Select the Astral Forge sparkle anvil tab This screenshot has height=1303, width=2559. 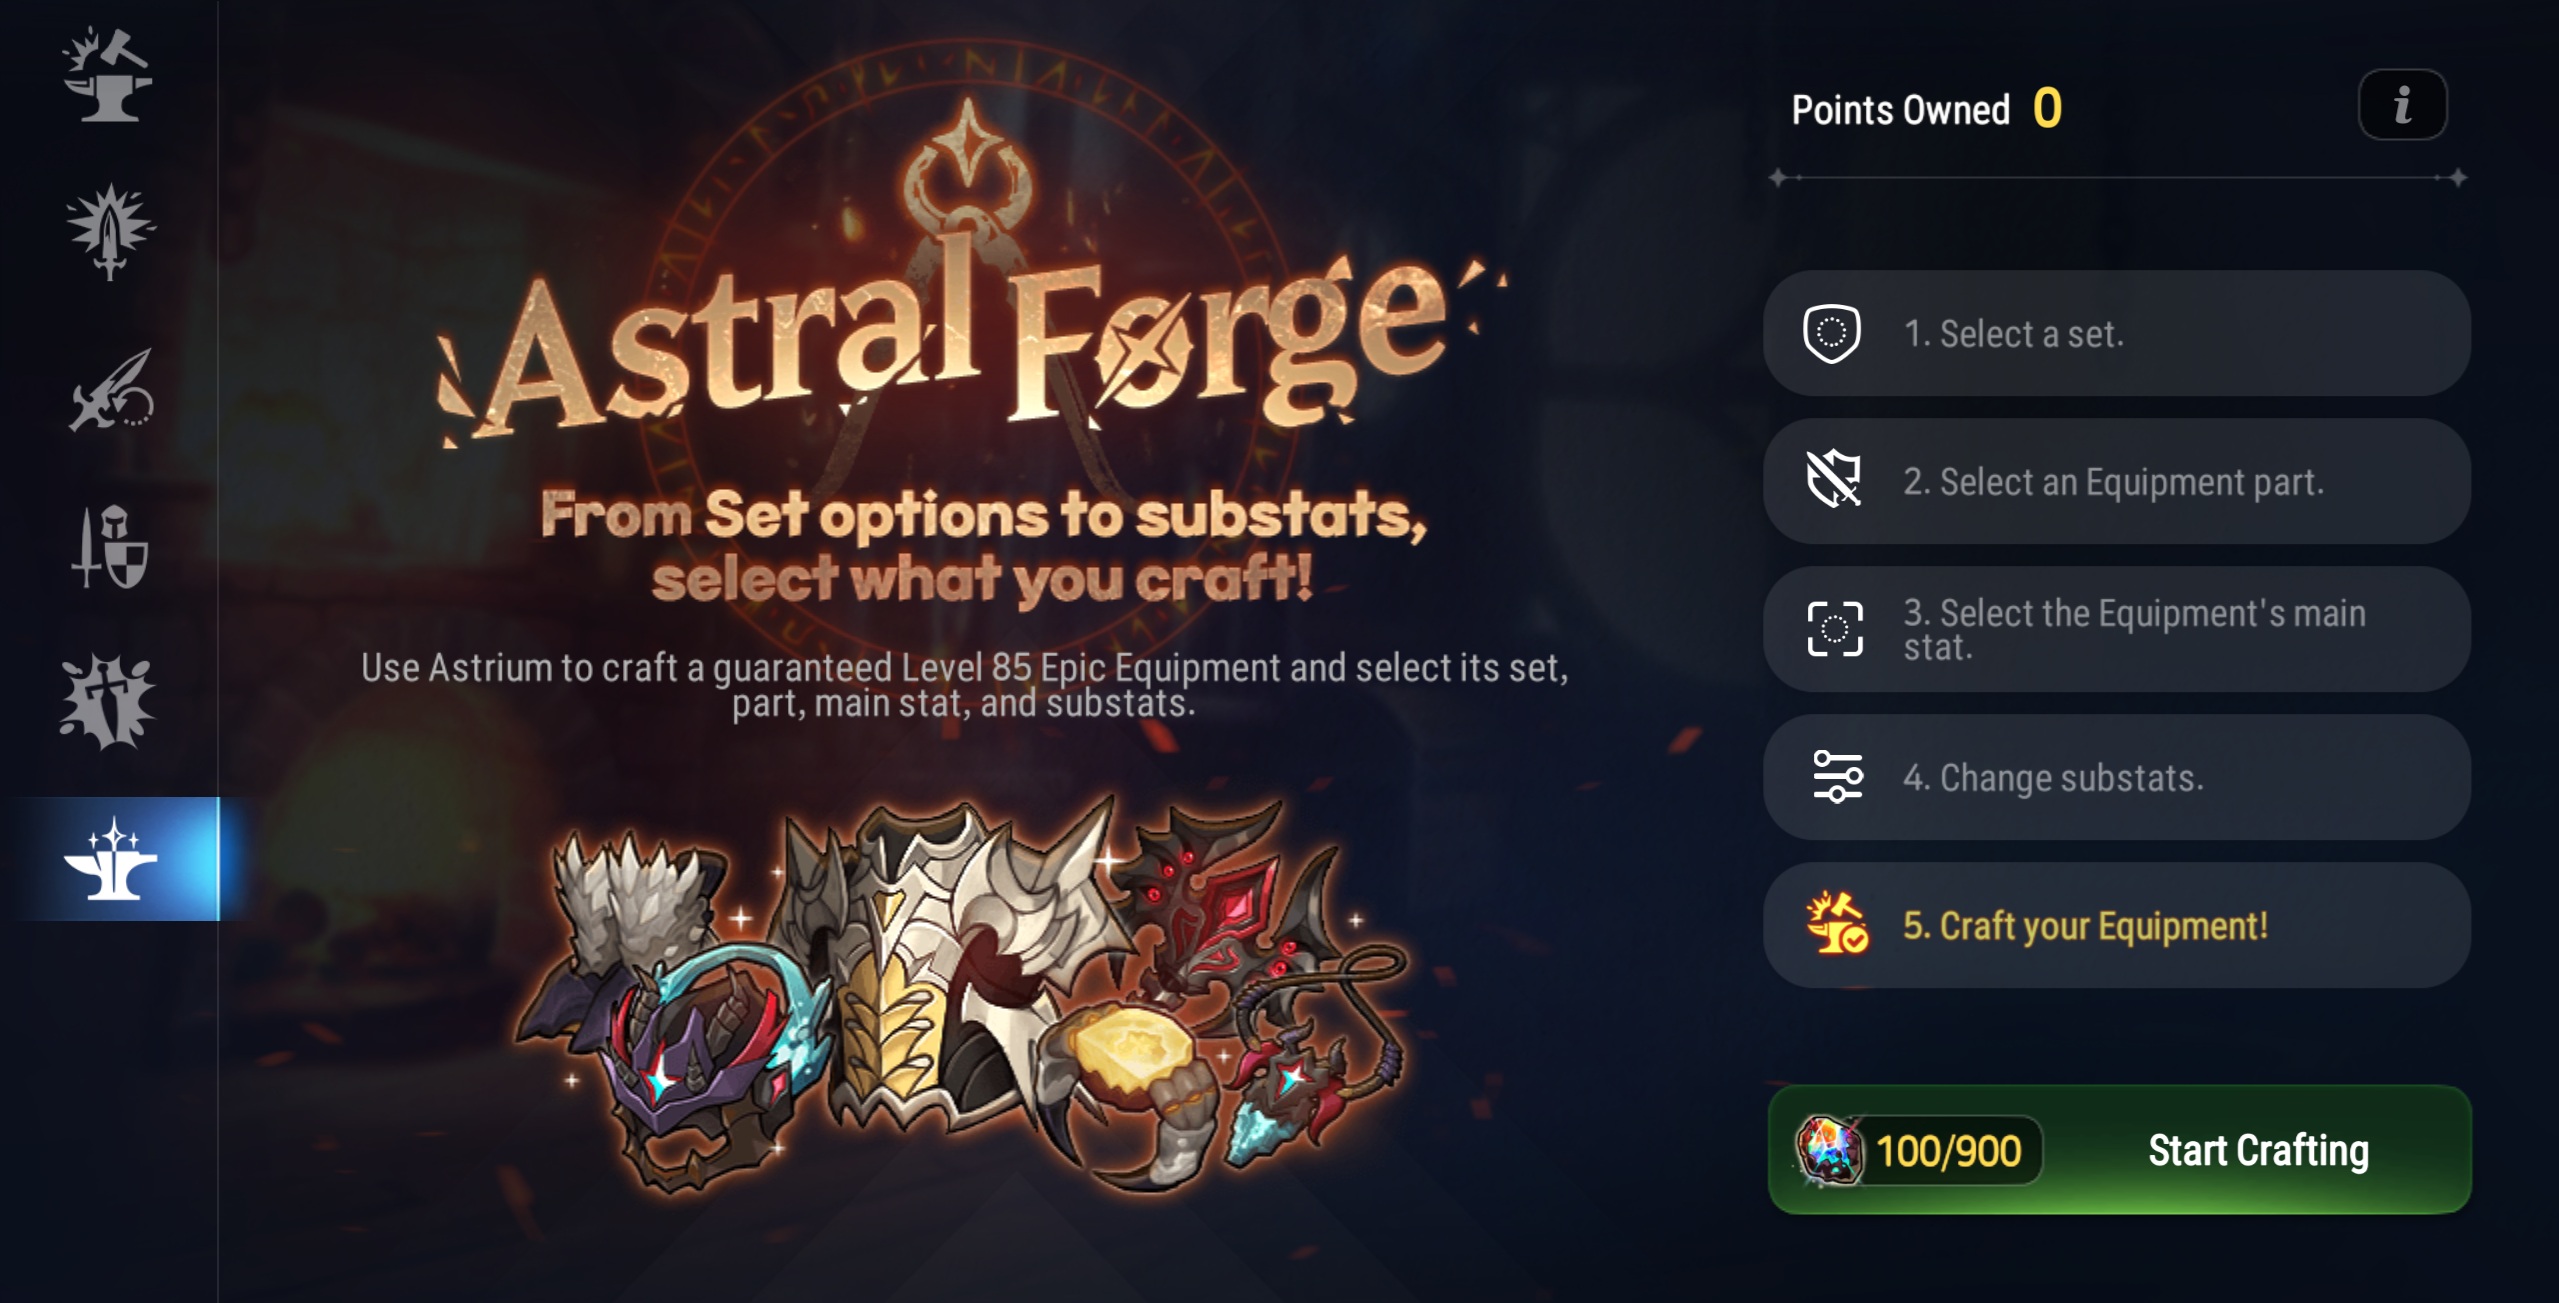click(x=112, y=859)
